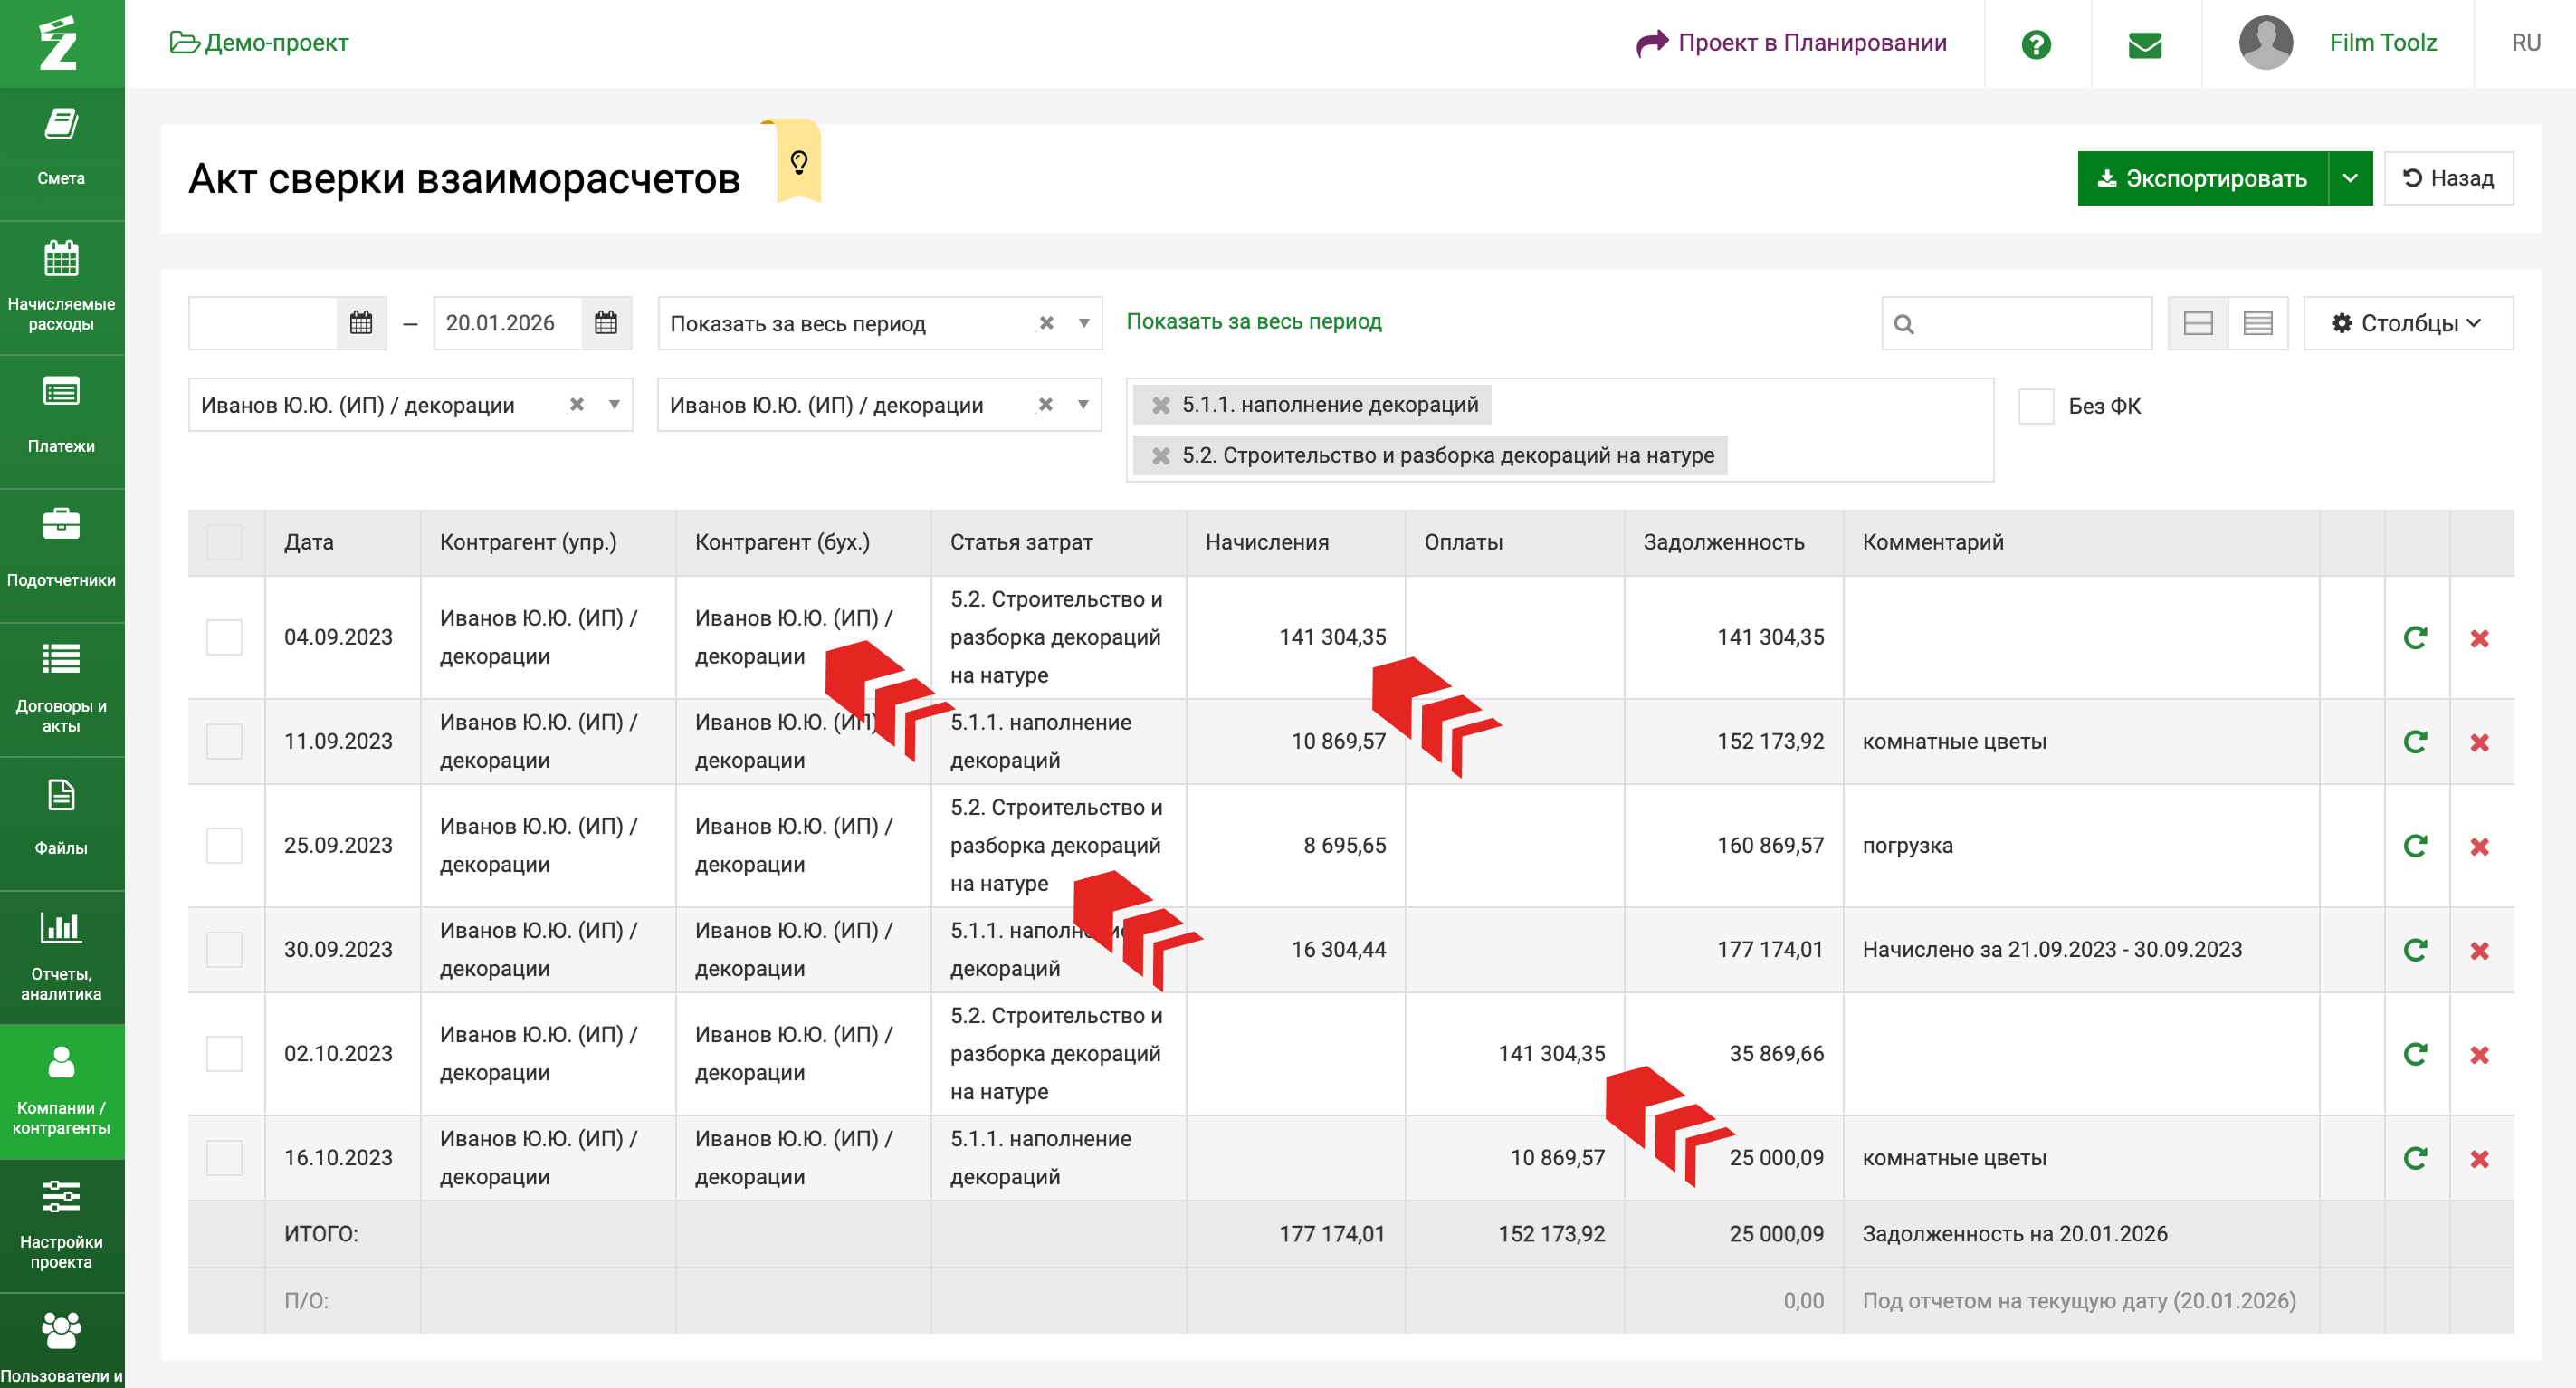Open the Экспортировать split-button arrow
This screenshot has height=1388, width=2576.
point(2349,179)
